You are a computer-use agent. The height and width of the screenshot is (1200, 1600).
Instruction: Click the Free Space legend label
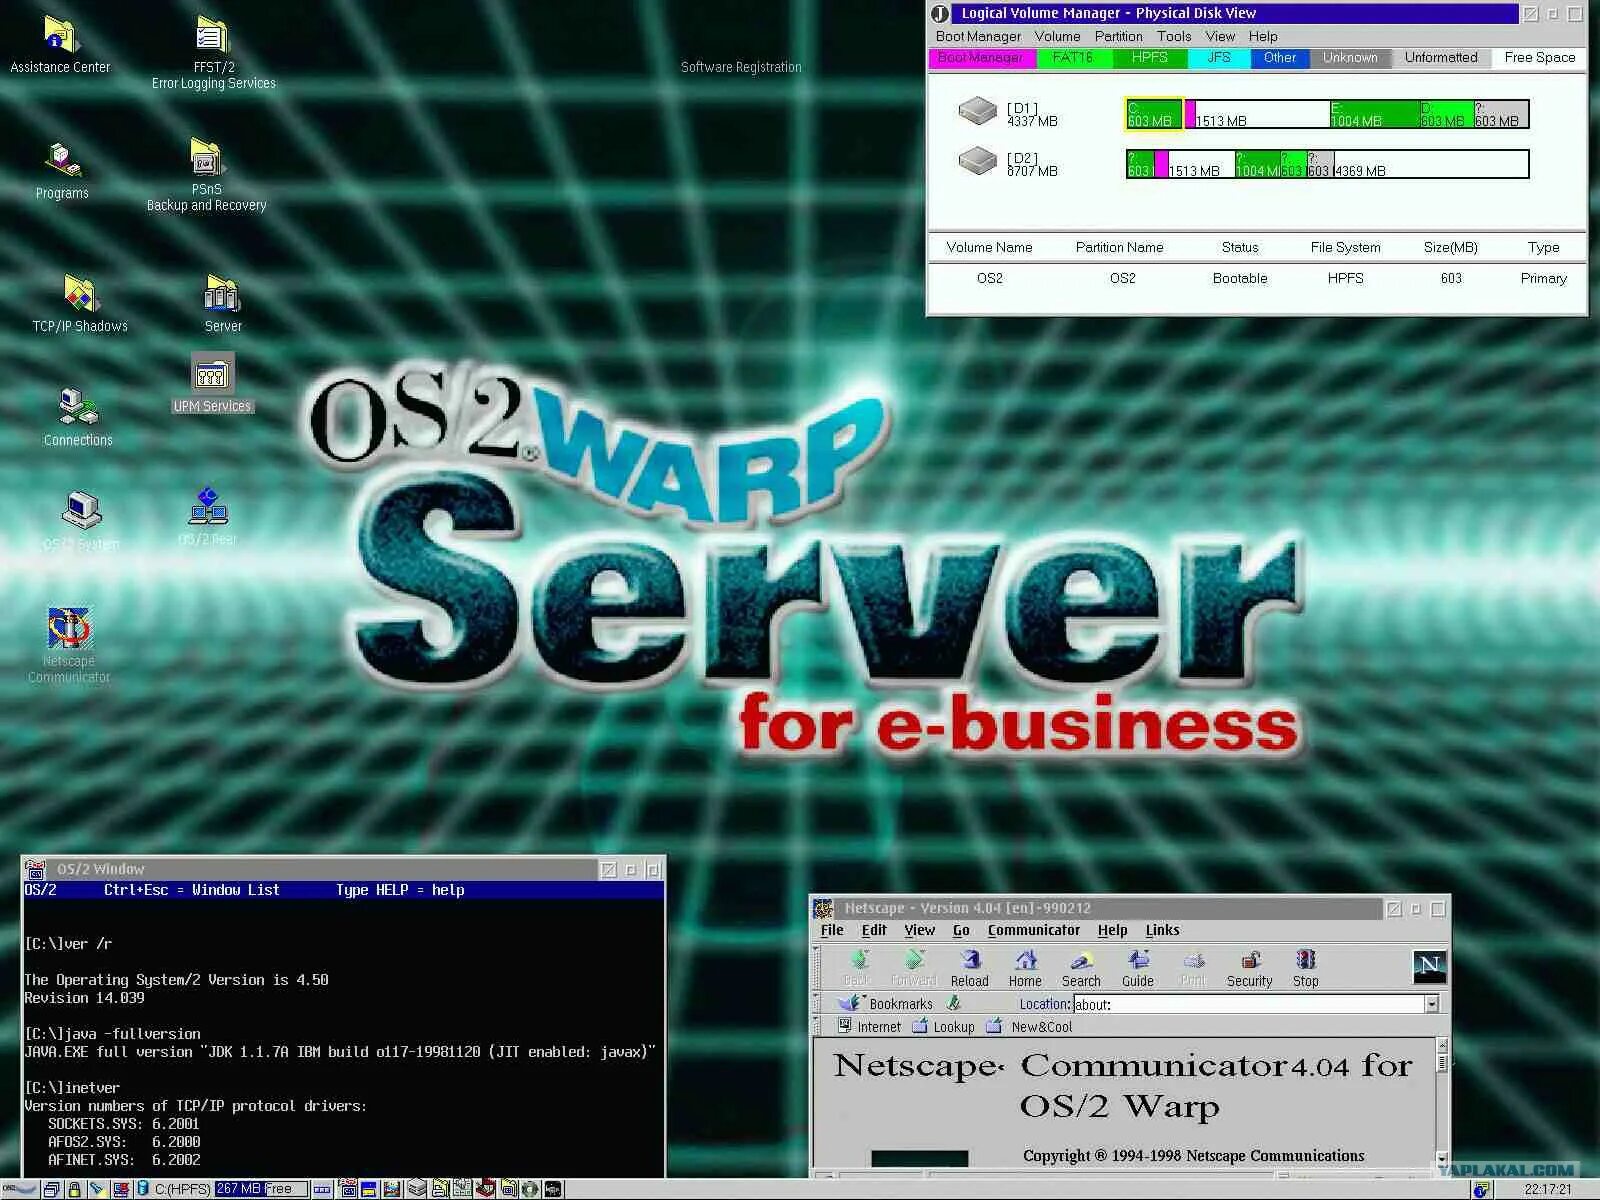click(1540, 58)
